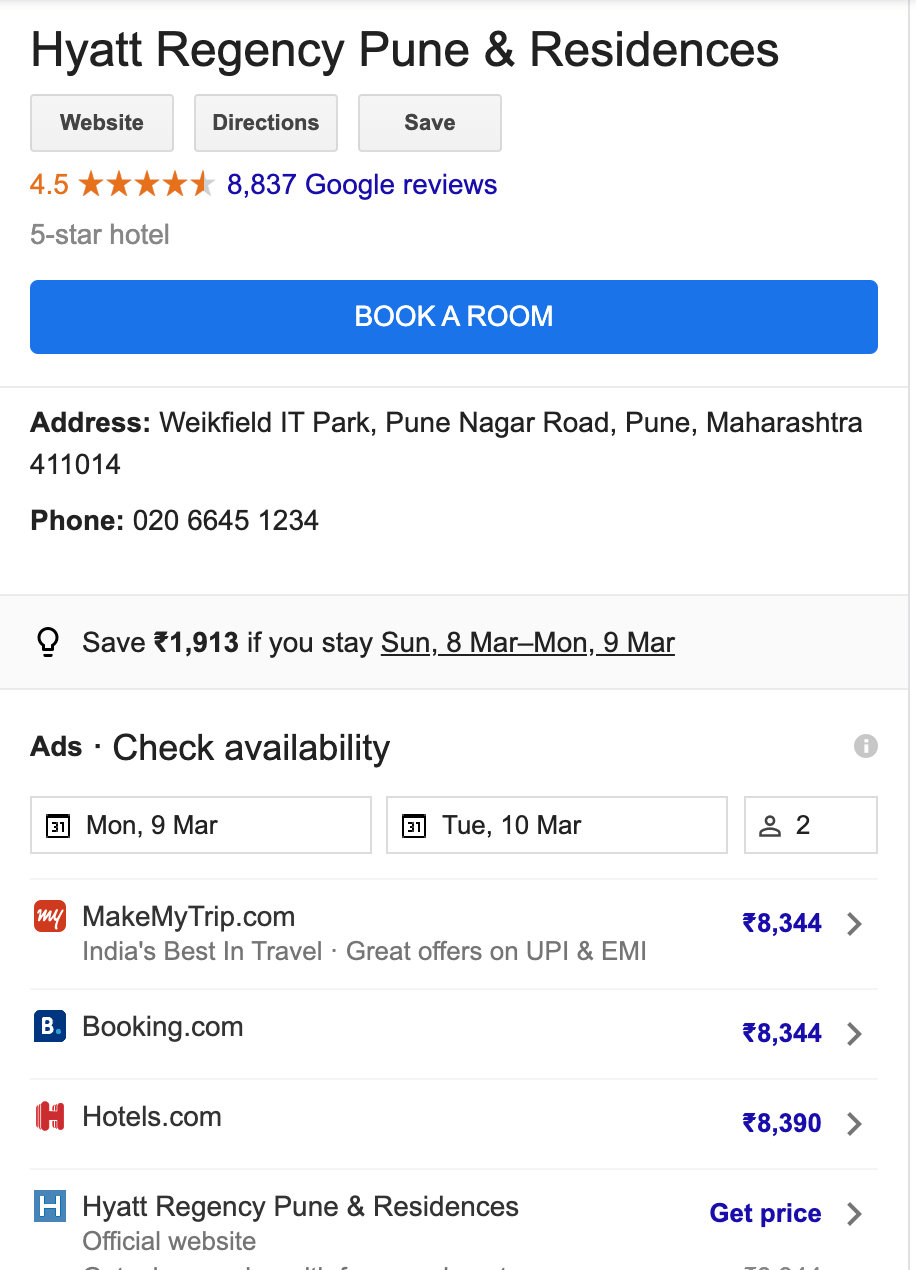
Task: Expand the Hotels.com offer chevron
Action: 854,1124
